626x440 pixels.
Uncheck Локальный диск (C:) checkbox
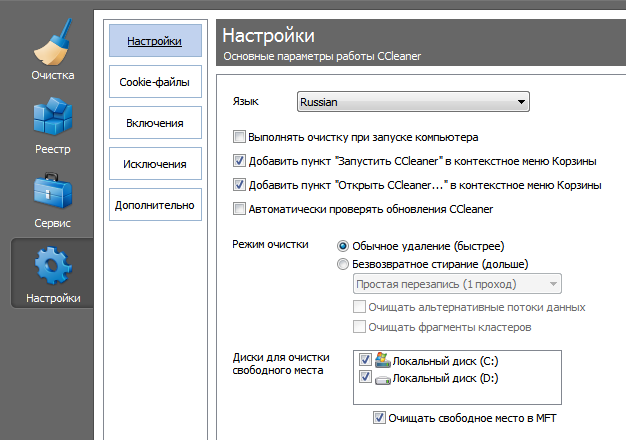365,359
